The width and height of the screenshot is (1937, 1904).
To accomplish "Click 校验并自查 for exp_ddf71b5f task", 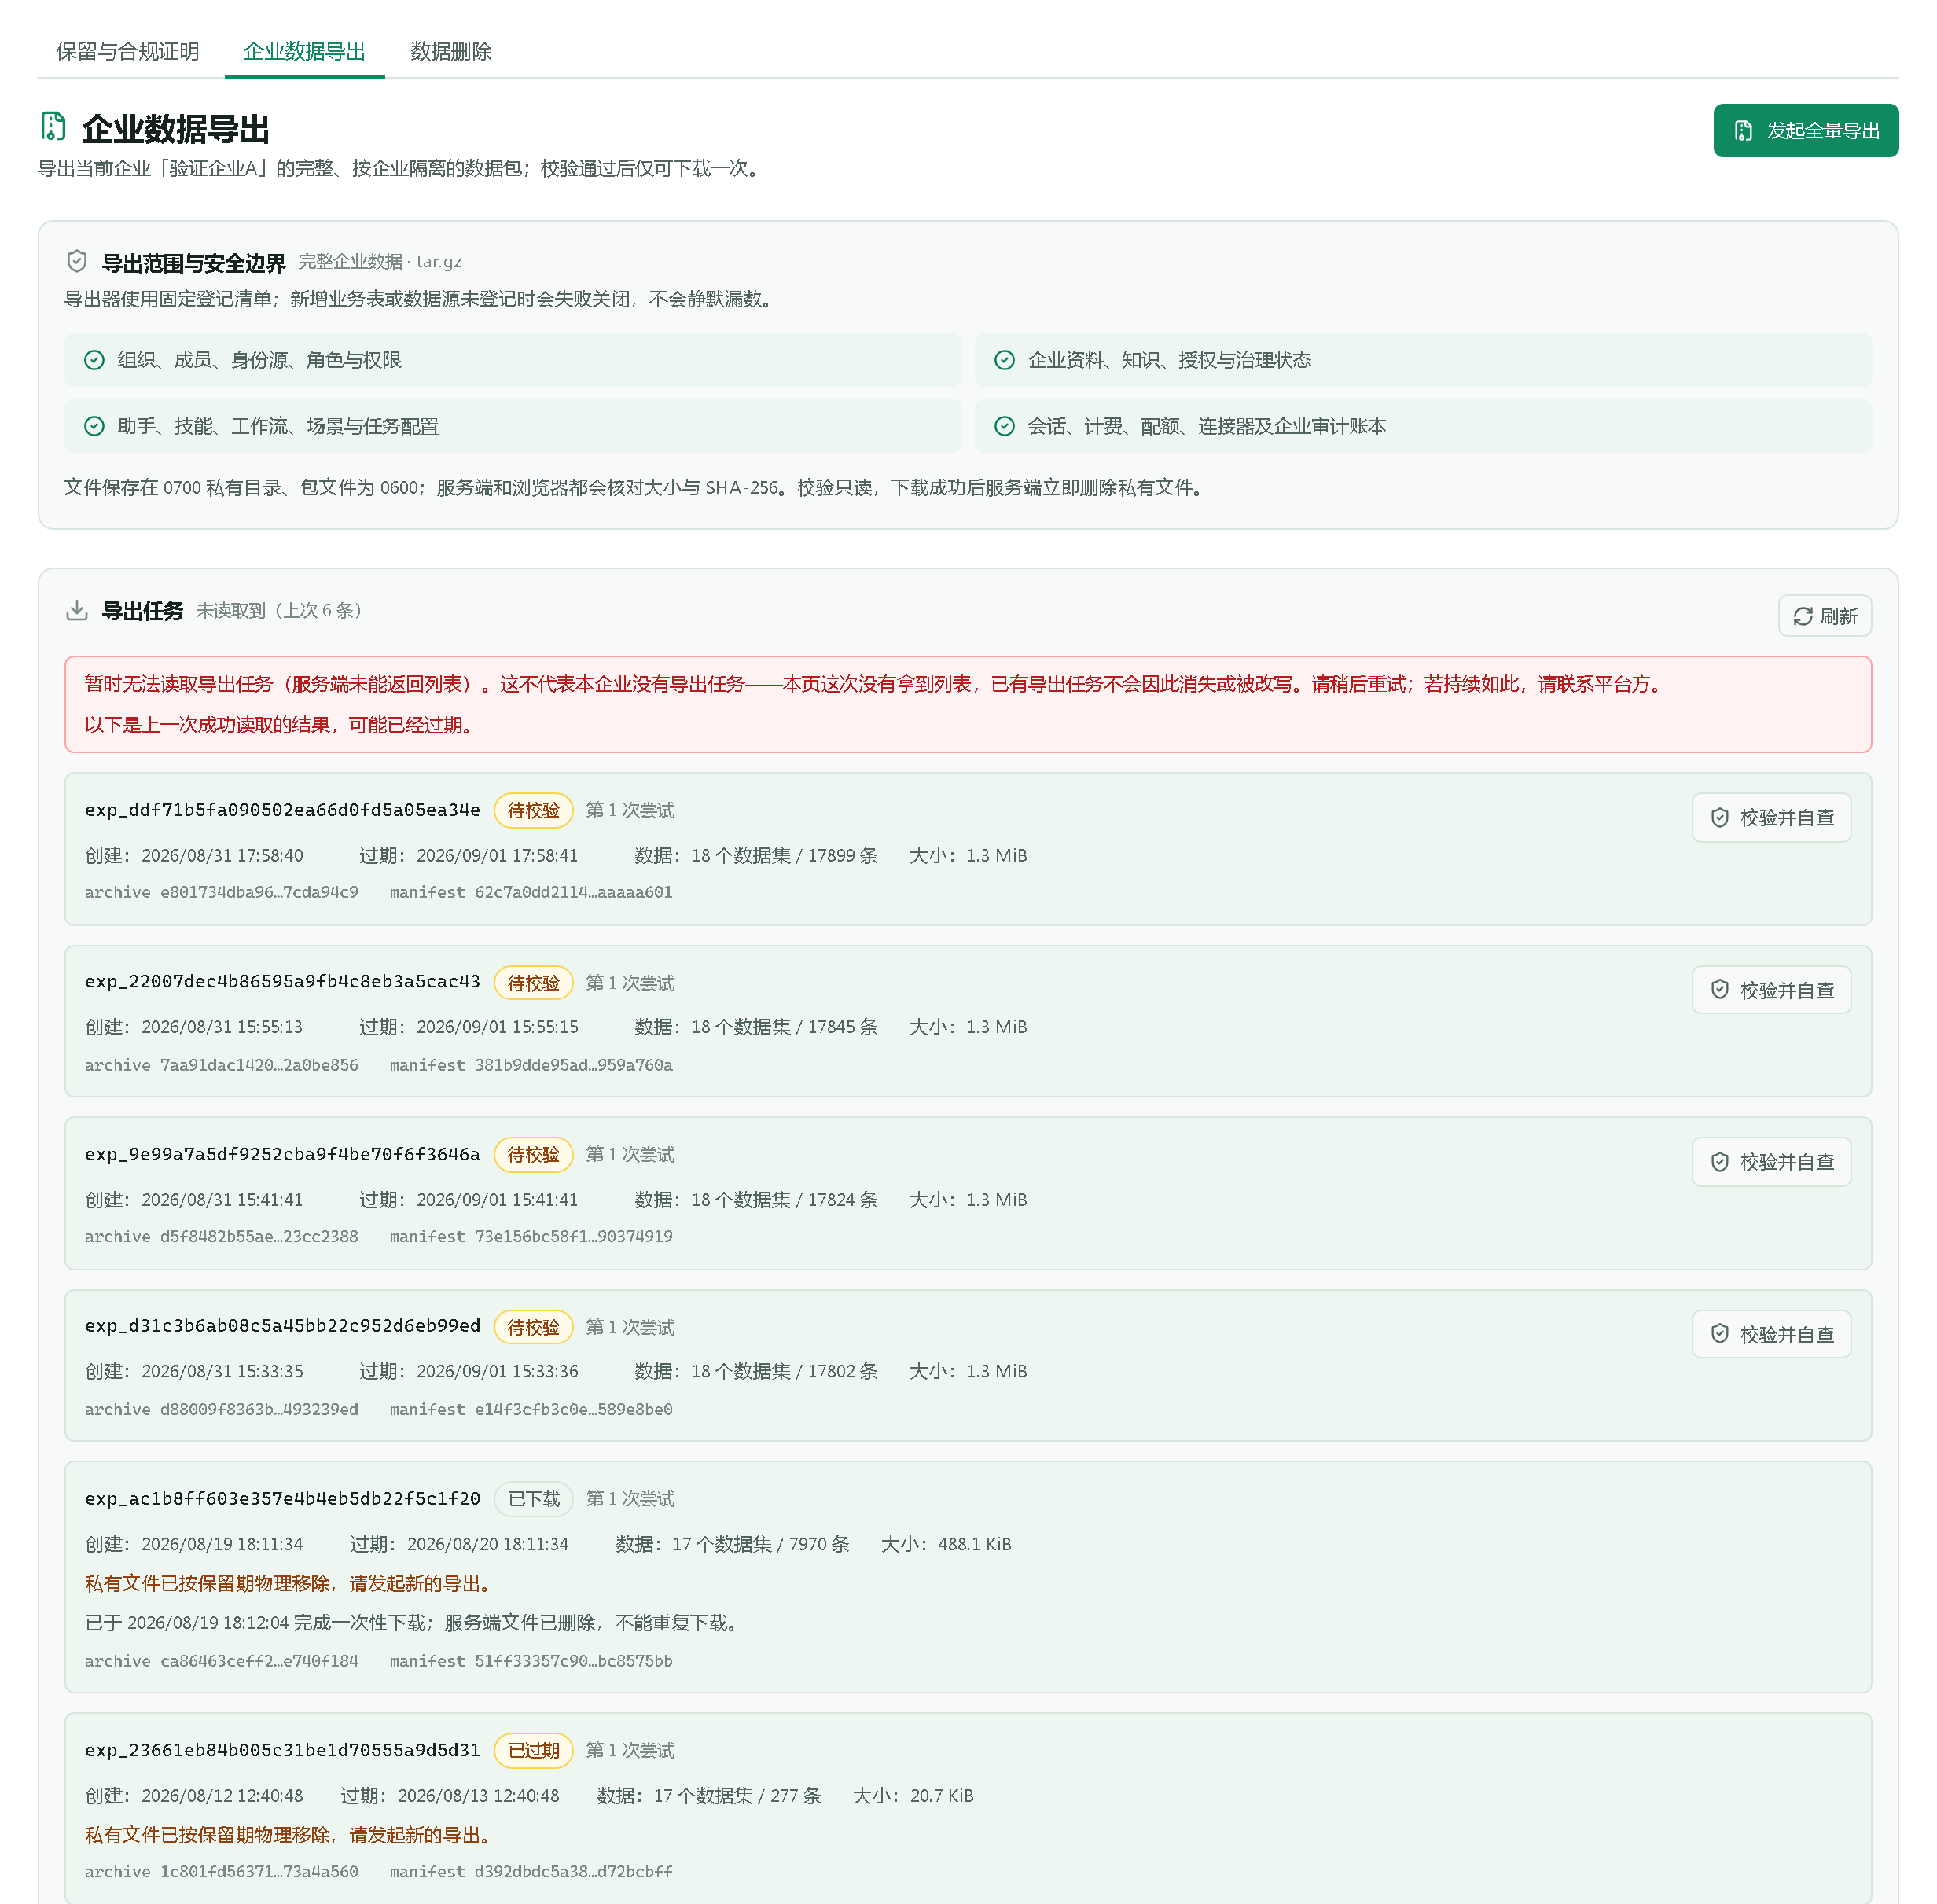I will pos(1771,818).
